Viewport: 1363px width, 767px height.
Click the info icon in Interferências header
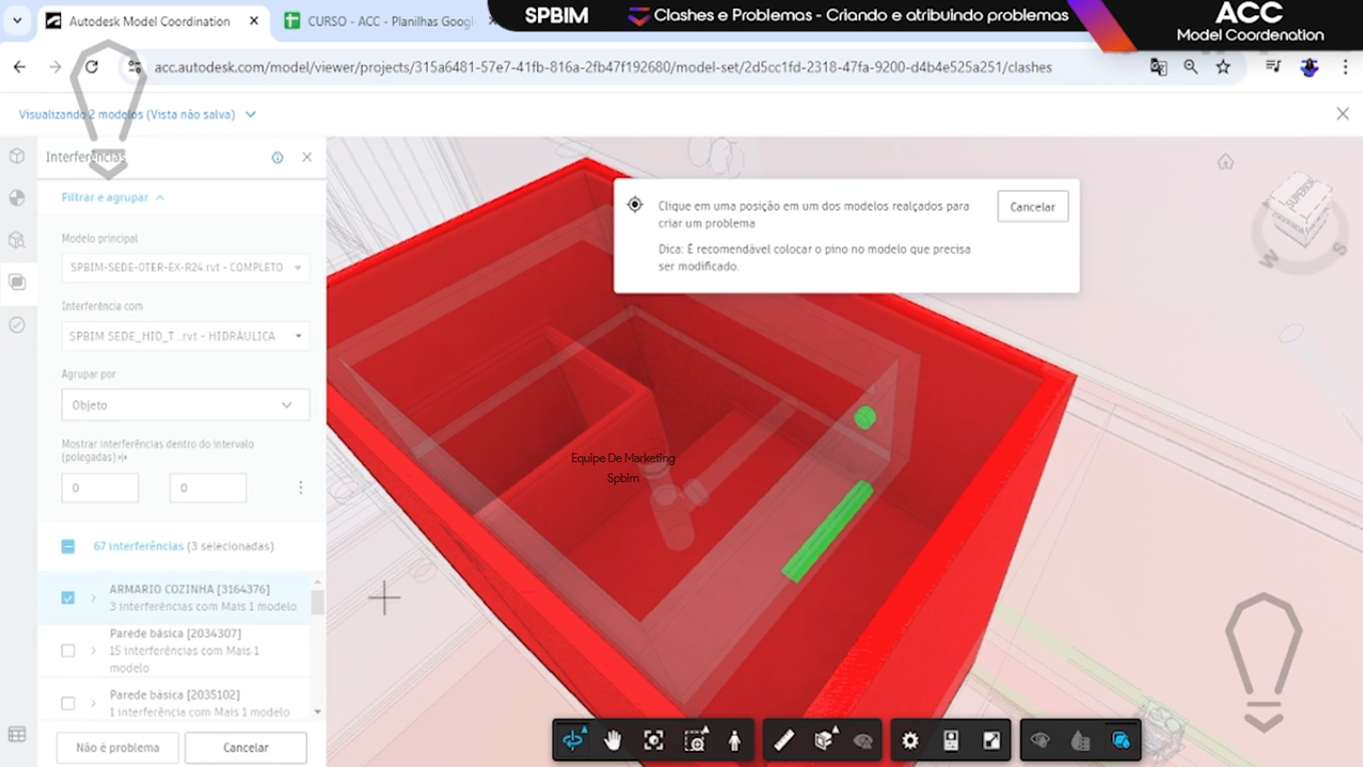tap(277, 158)
